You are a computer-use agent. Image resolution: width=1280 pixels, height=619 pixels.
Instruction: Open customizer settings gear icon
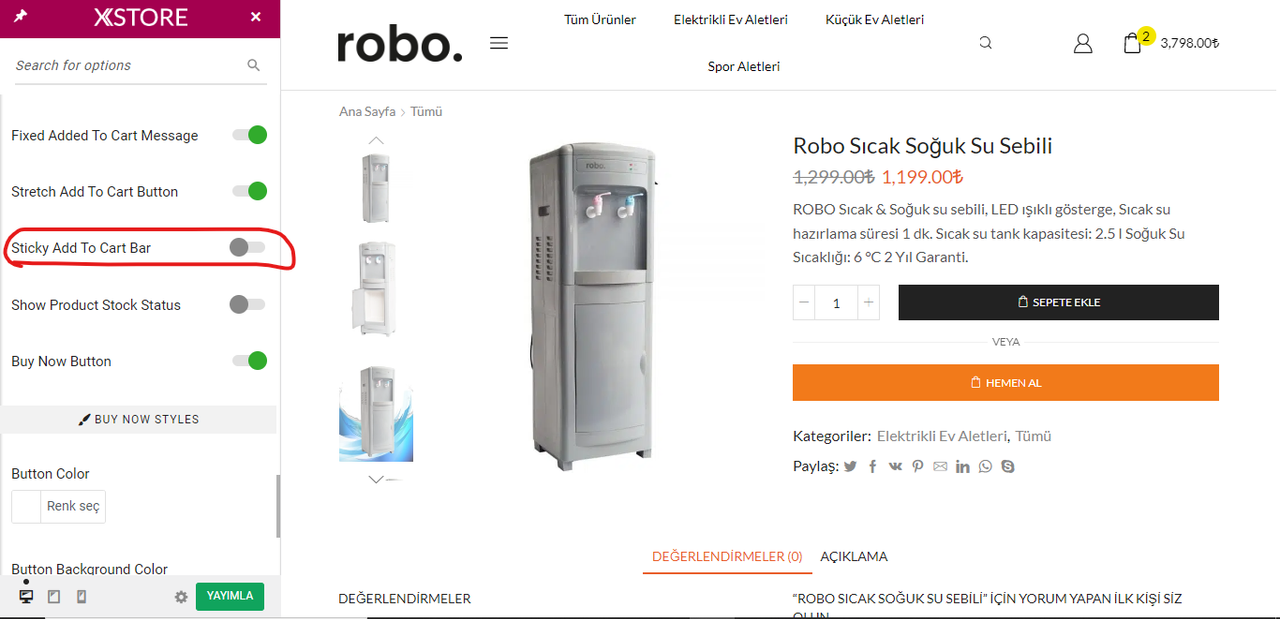point(181,597)
